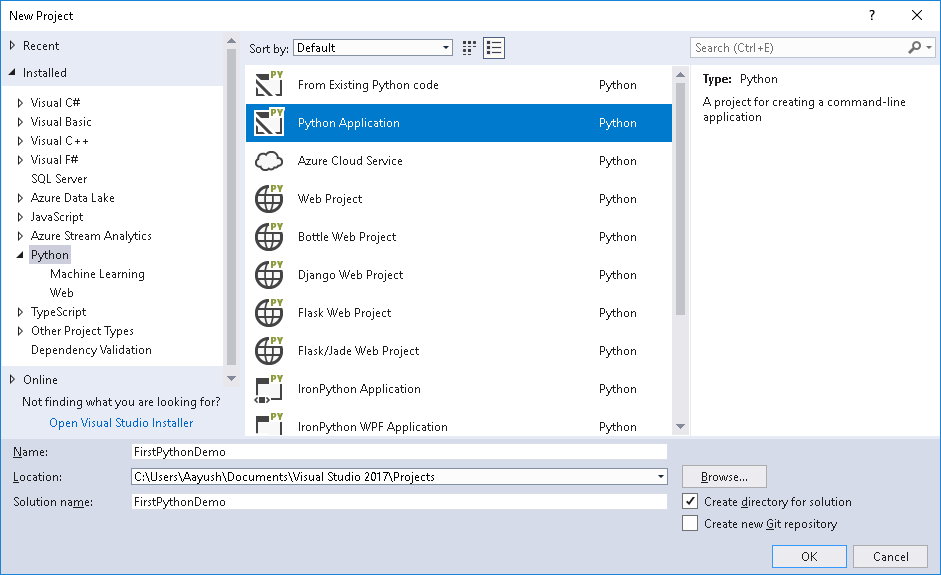Screen dimensions: 941x575
Task: Collapse the Python tree node
Action: [x=20, y=255]
